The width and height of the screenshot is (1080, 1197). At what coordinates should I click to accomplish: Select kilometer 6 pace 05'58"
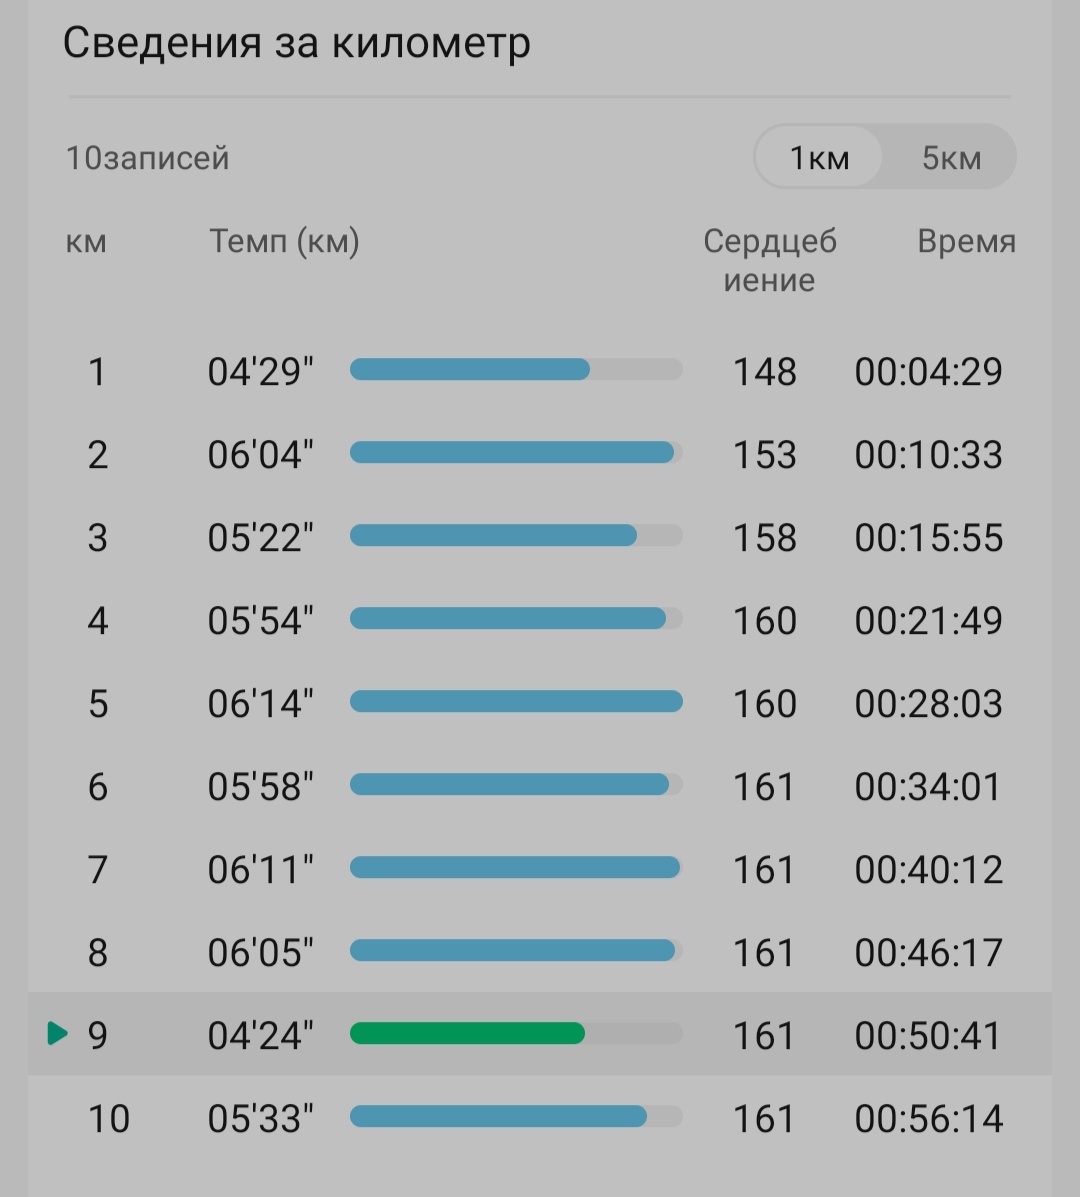260,786
